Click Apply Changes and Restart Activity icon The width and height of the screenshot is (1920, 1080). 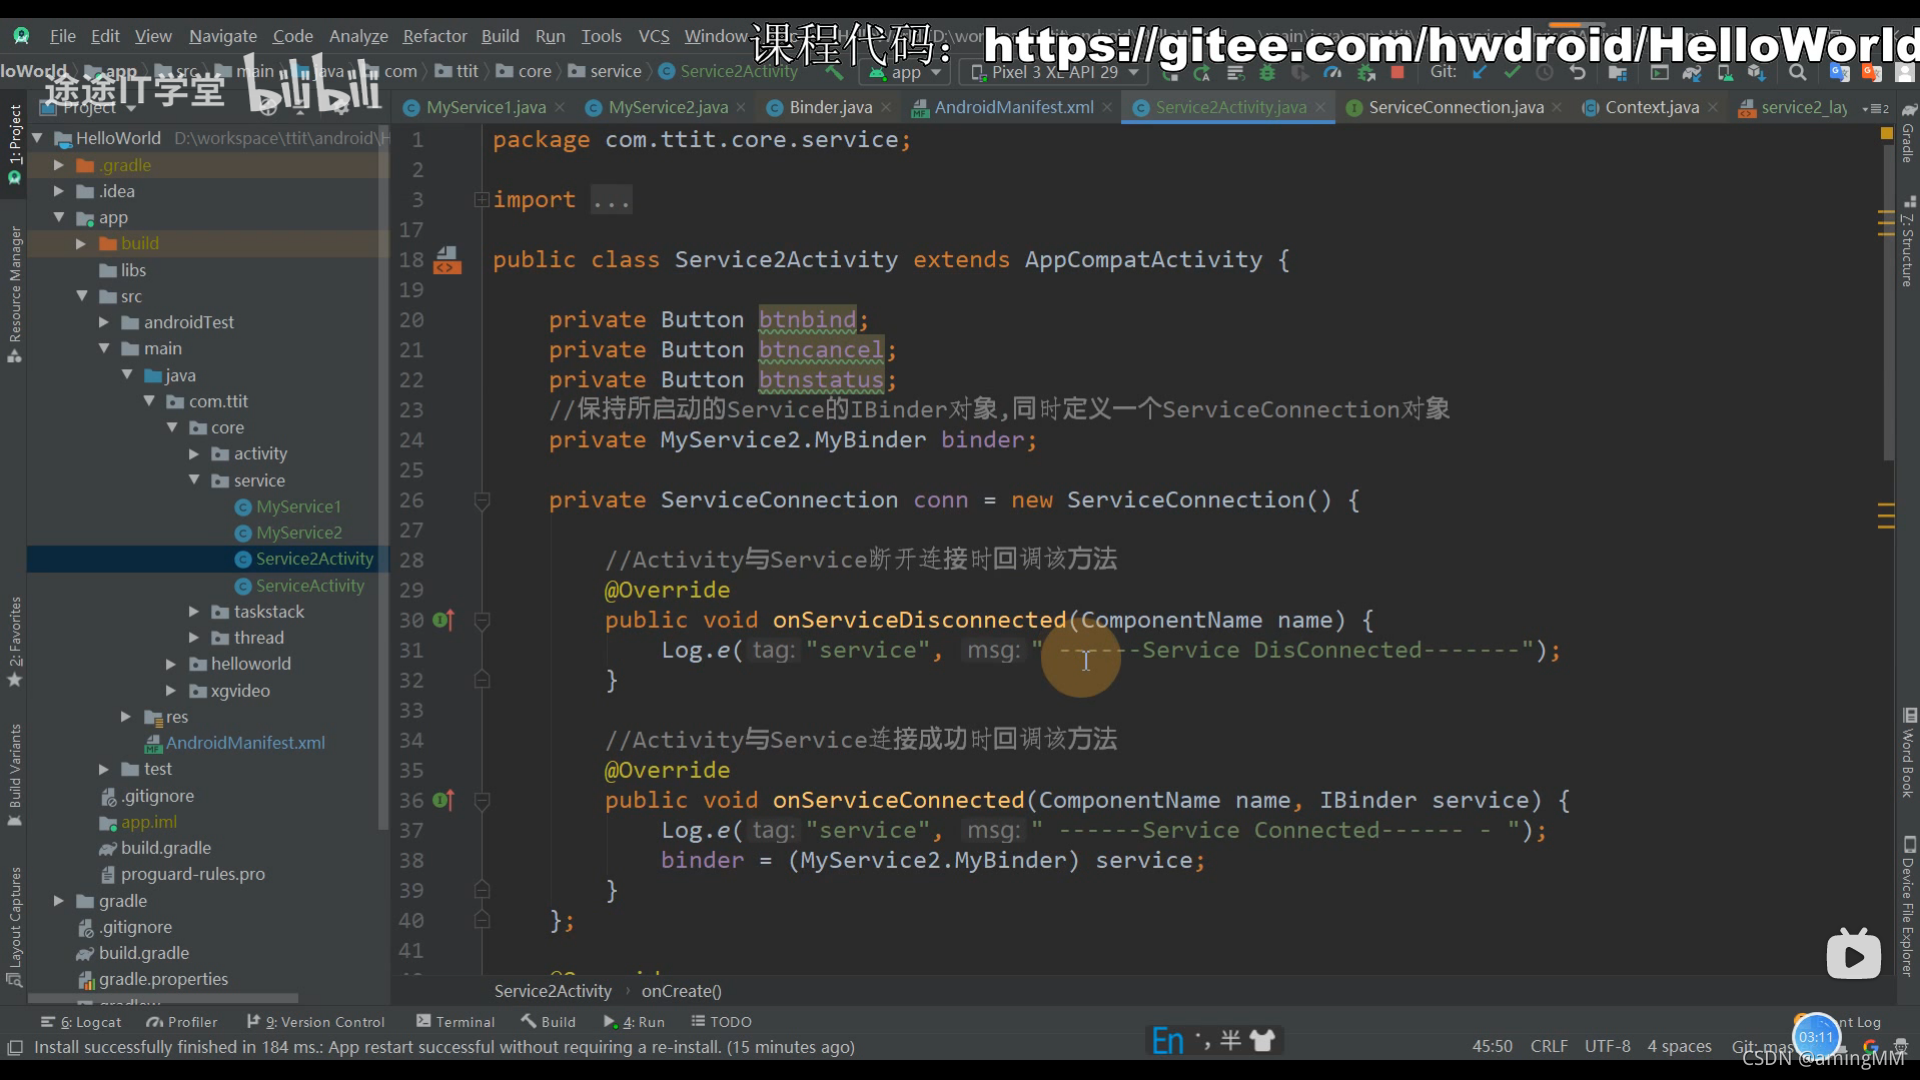click(x=1202, y=72)
